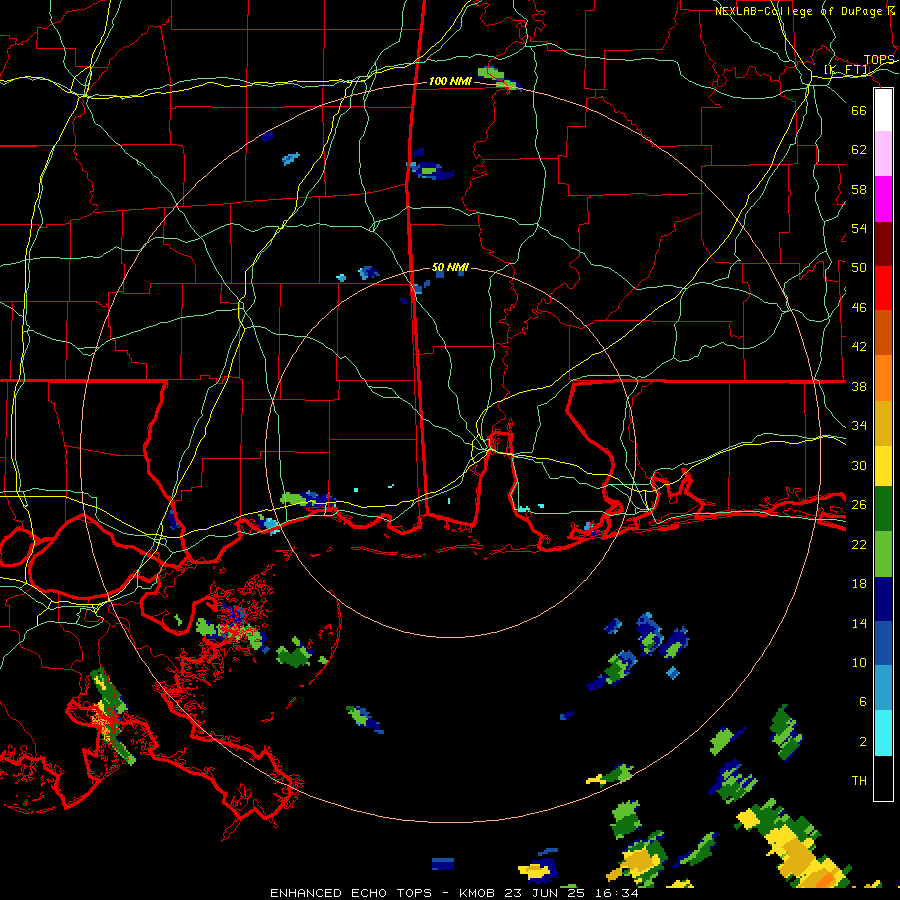Screen dimensions: 900x900
Task: Click the "23 JUN 25 16:34" timestamp
Action: 572,893
